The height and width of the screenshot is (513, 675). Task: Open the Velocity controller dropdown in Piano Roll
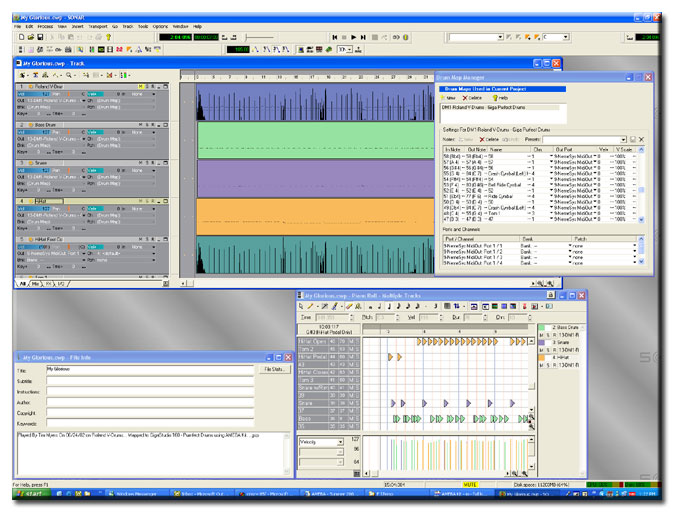[x=340, y=442]
